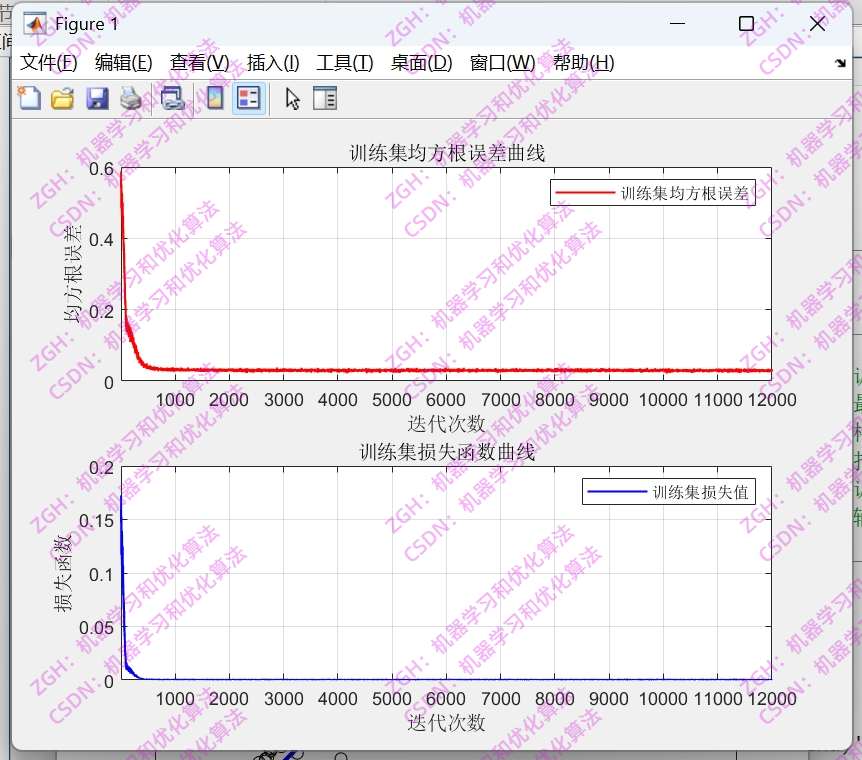Open the Property Inspector icon
The image size is (862, 760).
pyautogui.click(x=325, y=99)
